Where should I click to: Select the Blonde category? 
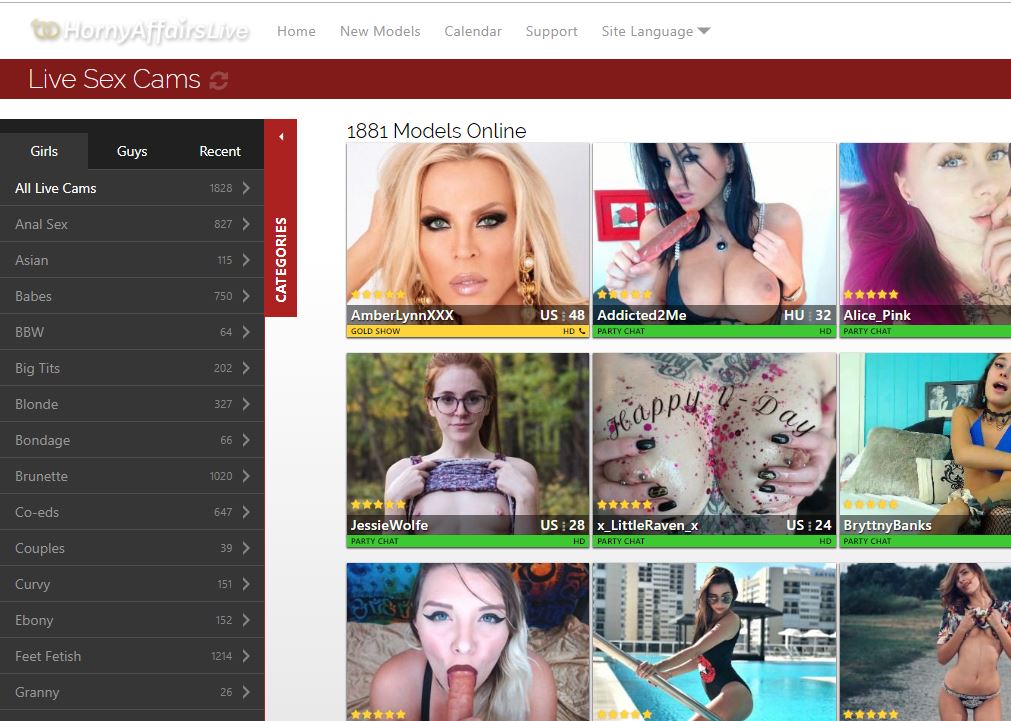[132, 404]
